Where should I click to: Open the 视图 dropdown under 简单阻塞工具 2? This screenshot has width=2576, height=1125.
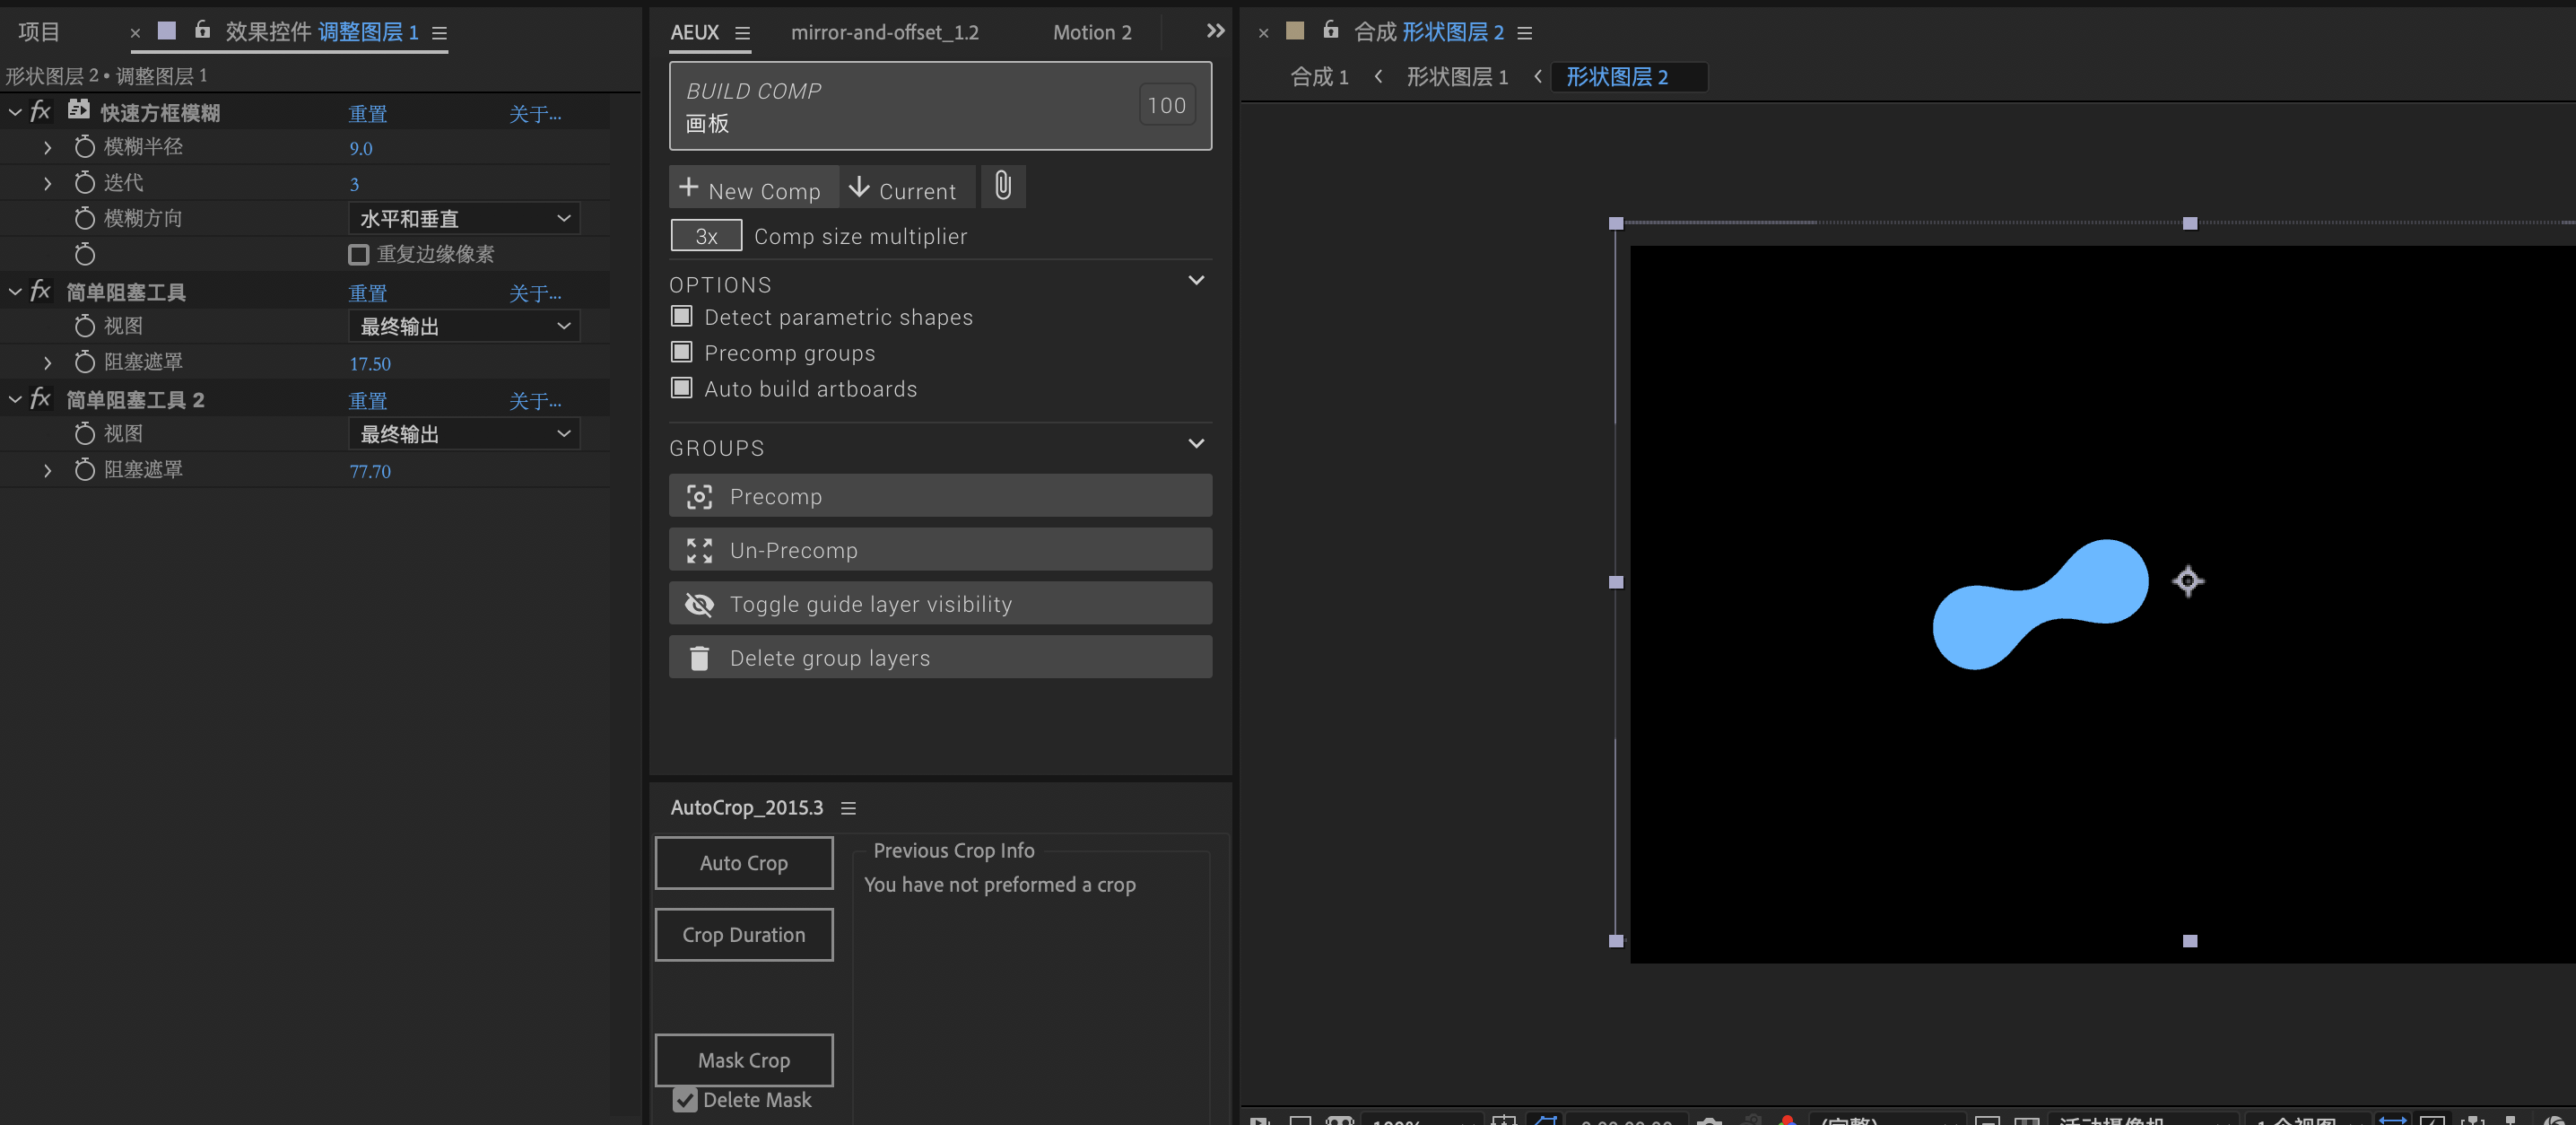coord(464,434)
